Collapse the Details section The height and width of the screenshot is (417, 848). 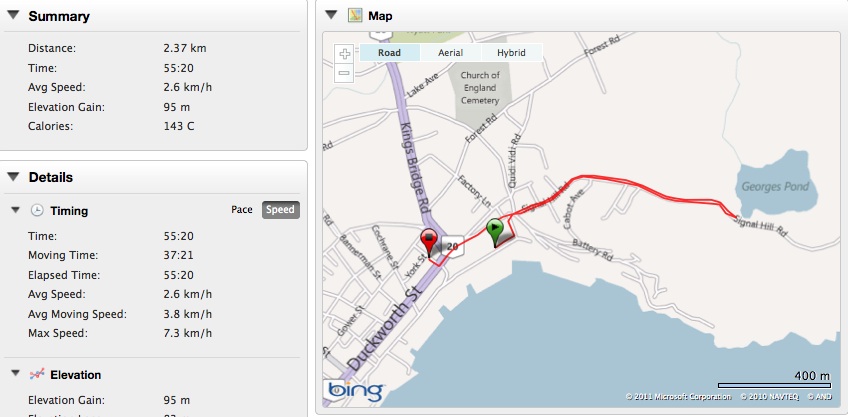point(13,177)
